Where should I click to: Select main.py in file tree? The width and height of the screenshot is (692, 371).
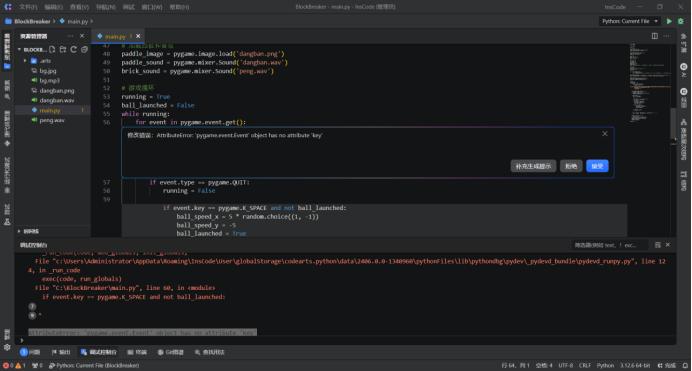point(53,110)
